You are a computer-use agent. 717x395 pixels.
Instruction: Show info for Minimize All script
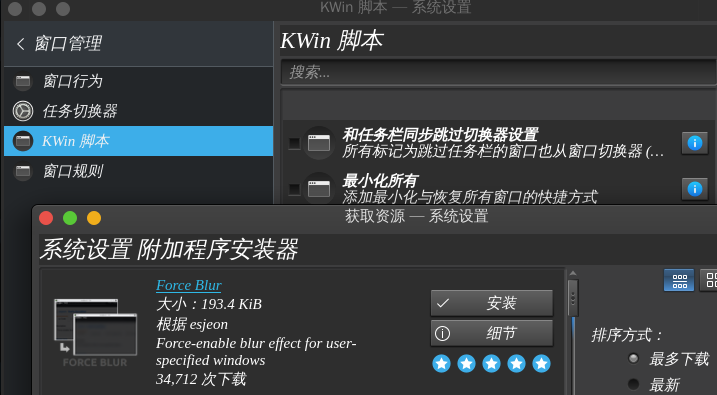[x=695, y=188]
